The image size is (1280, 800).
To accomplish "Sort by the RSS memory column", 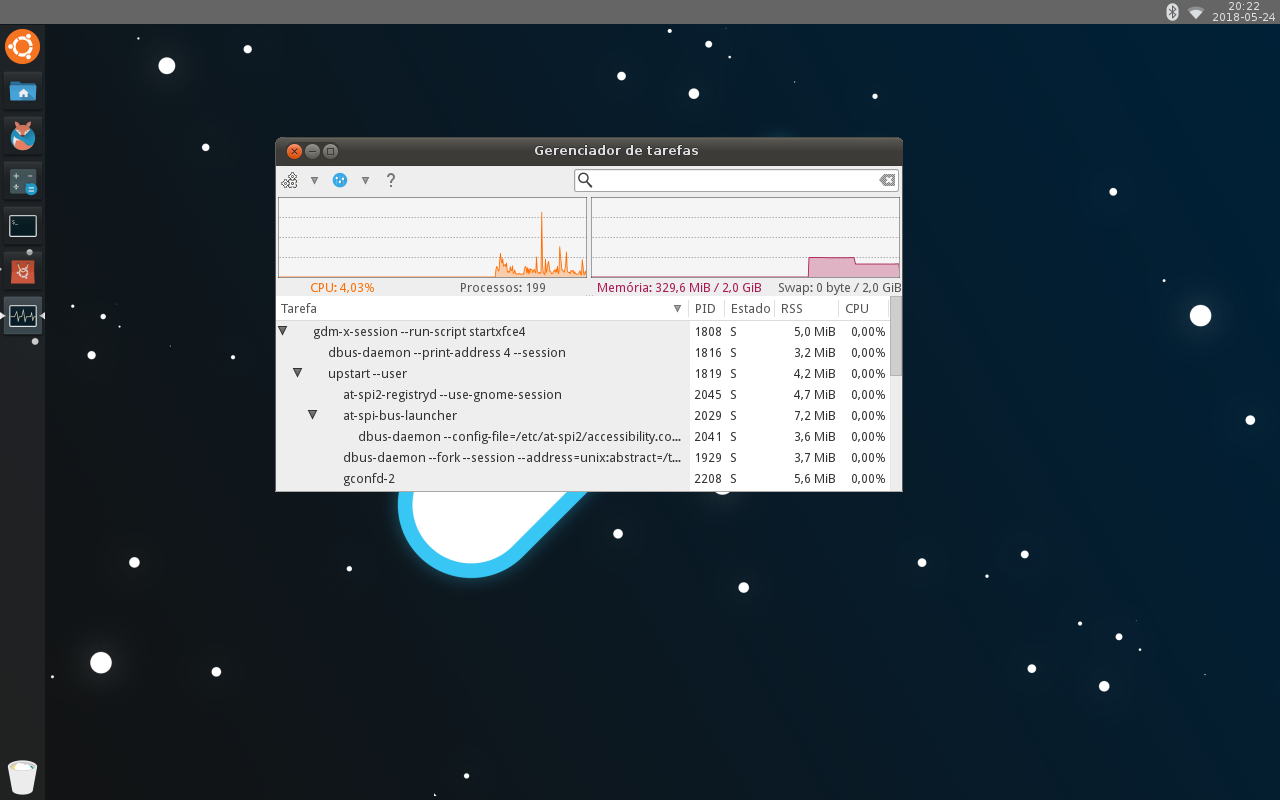I will pyautogui.click(x=806, y=309).
